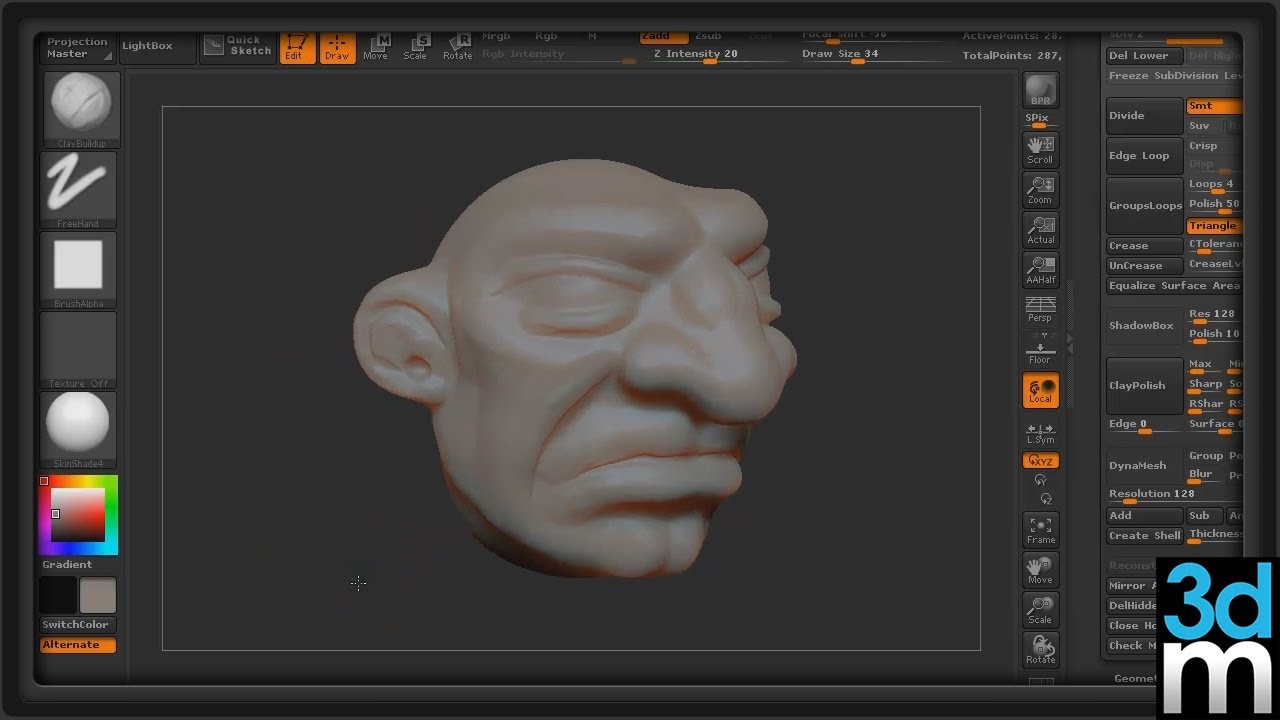Screen dimensions: 1280x720
Task: Click the DynaMesh button
Action: click(1144, 466)
